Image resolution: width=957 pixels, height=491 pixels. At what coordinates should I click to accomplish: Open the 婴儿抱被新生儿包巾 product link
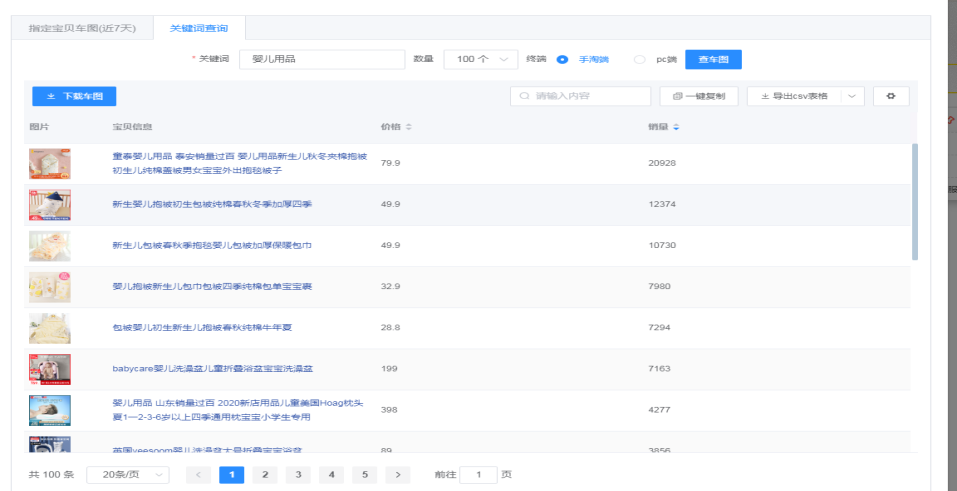(x=212, y=286)
